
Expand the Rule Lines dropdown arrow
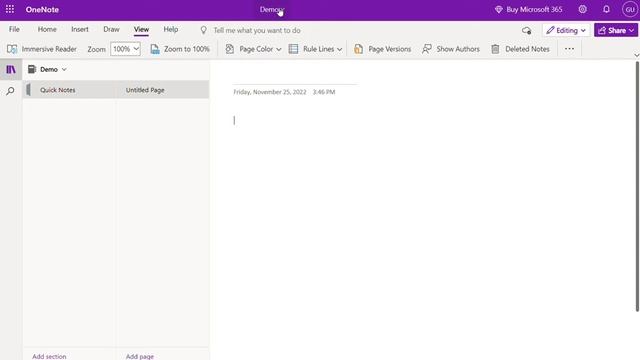tap(340, 49)
